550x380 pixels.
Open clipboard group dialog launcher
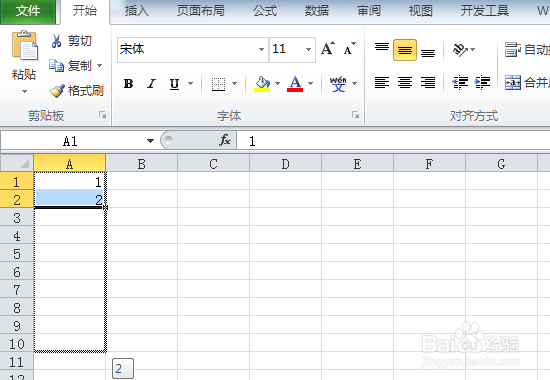point(102,115)
